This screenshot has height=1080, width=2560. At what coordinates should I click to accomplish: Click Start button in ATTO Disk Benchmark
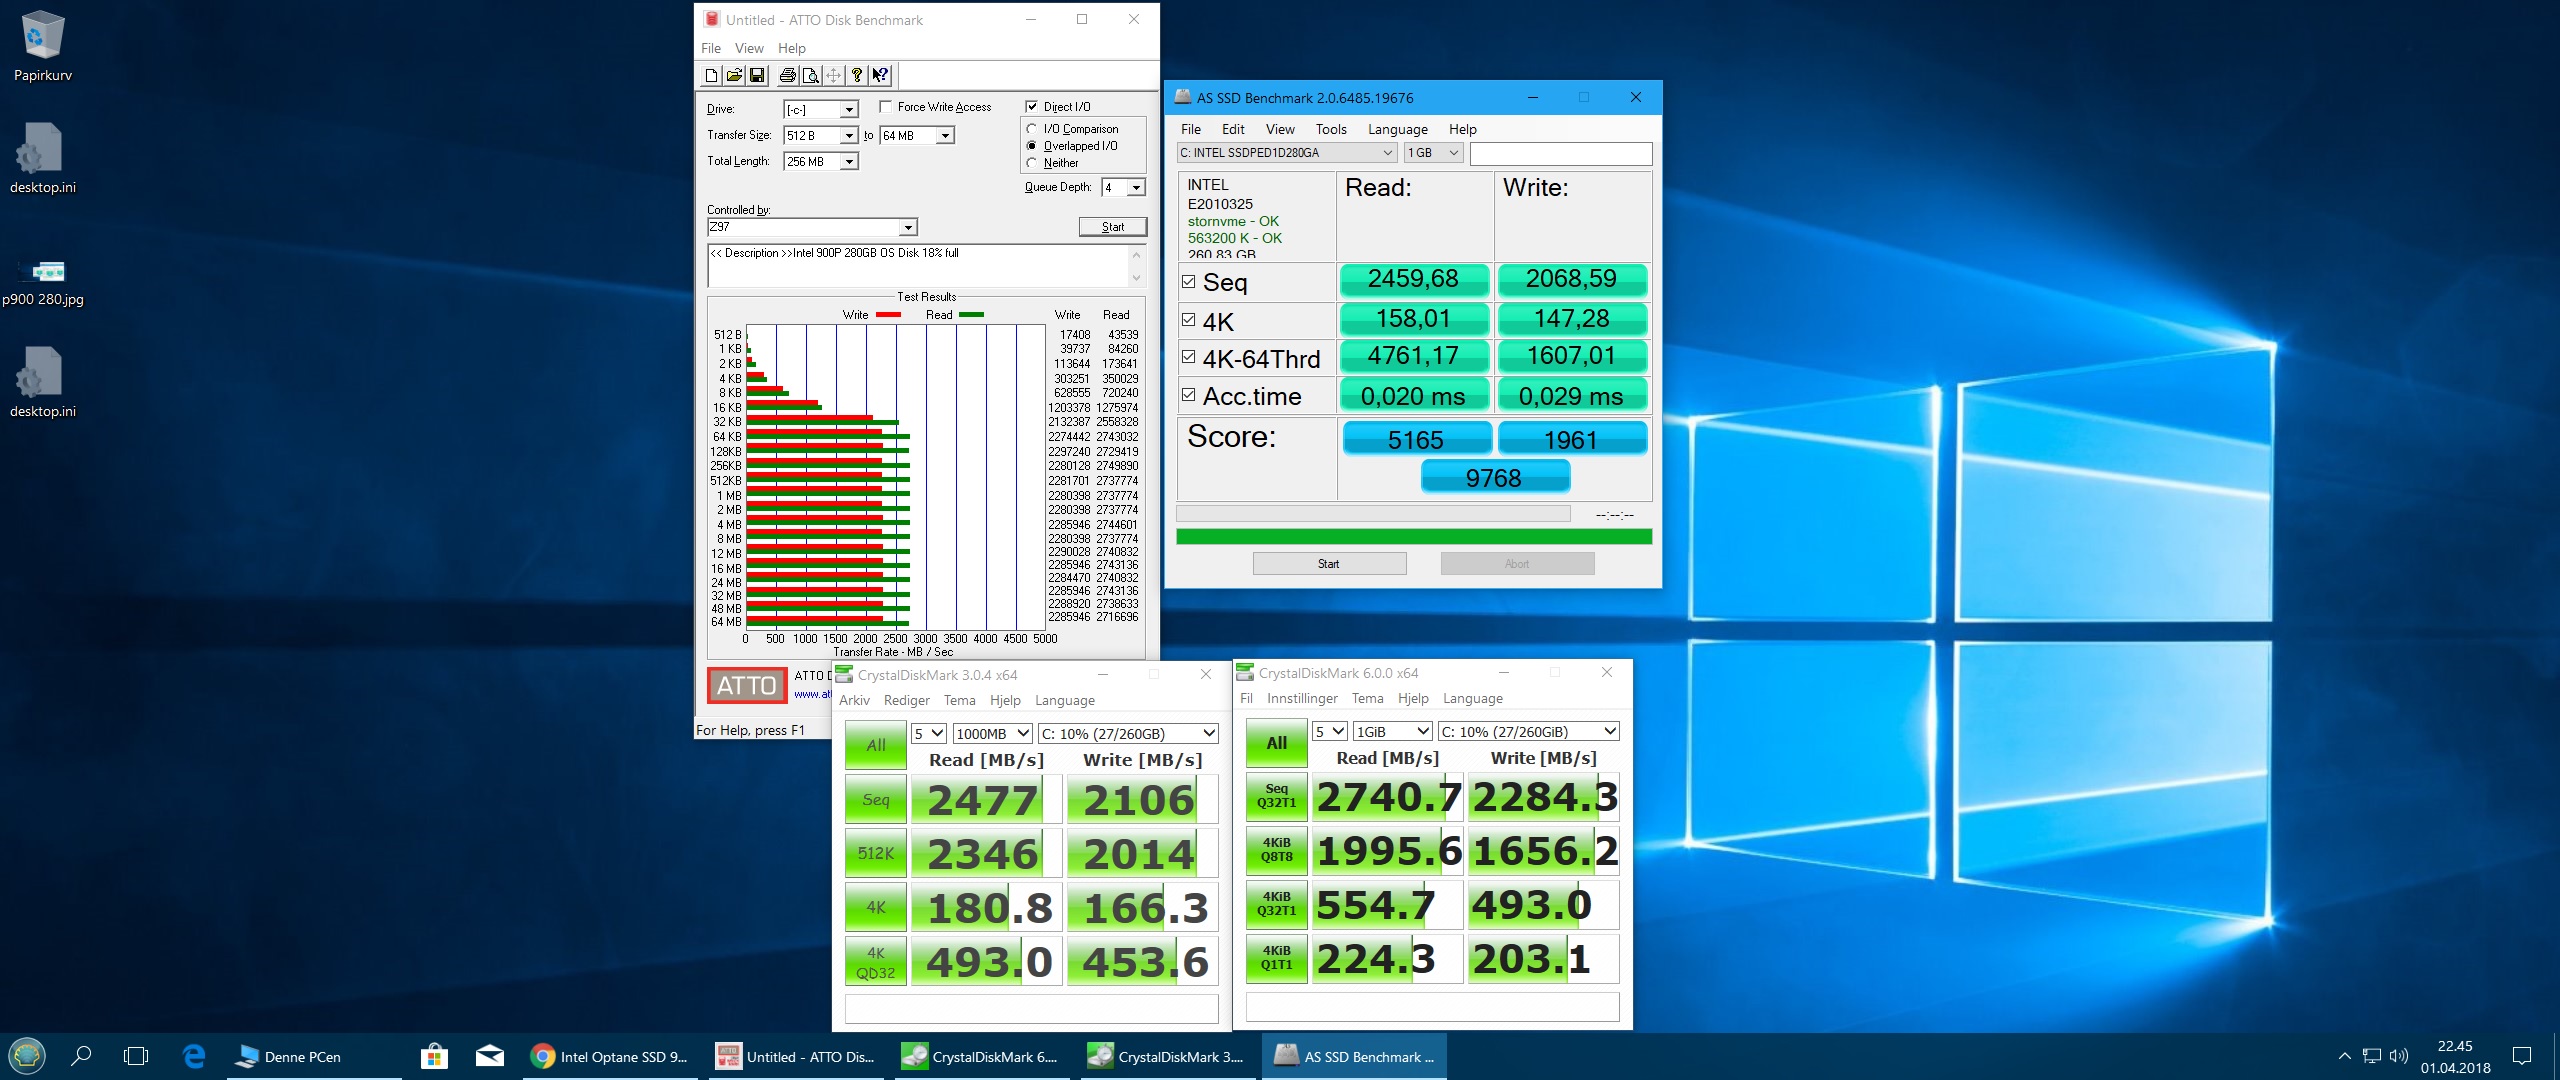click(x=1112, y=227)
